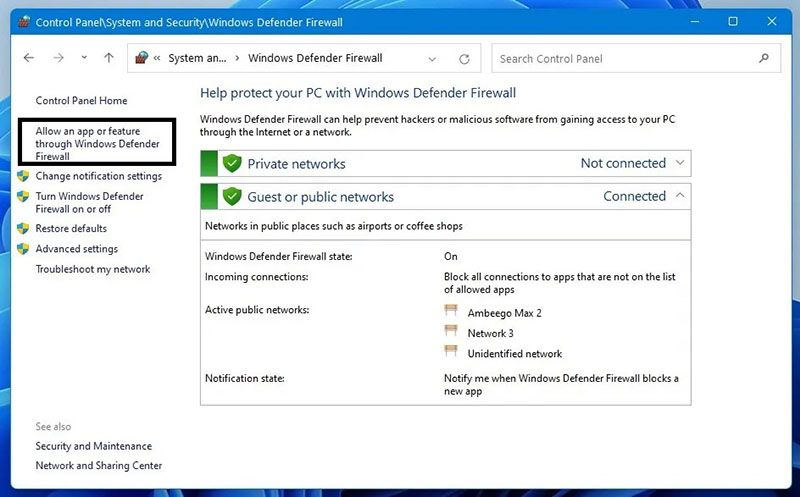This screenshot has height=497, width=800.
Task: Open the address bar history dropdown
Action: (432, 59)
